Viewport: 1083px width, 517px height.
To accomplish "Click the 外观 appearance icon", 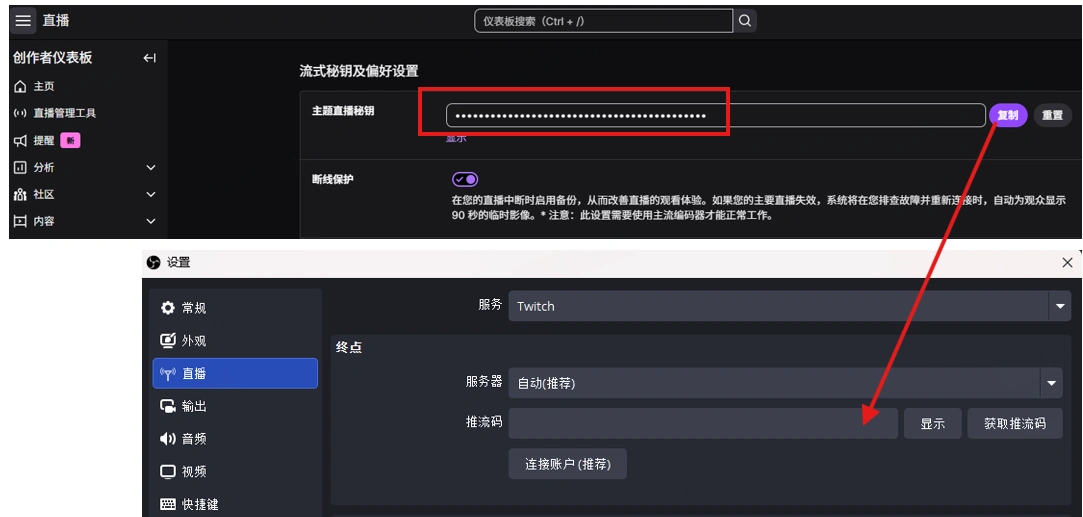I will point(168,340).
